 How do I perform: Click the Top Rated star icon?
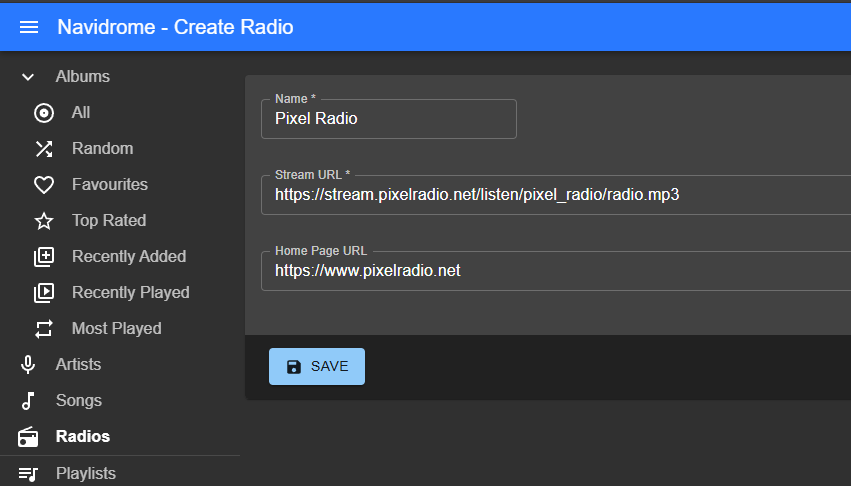click(43, 221)
